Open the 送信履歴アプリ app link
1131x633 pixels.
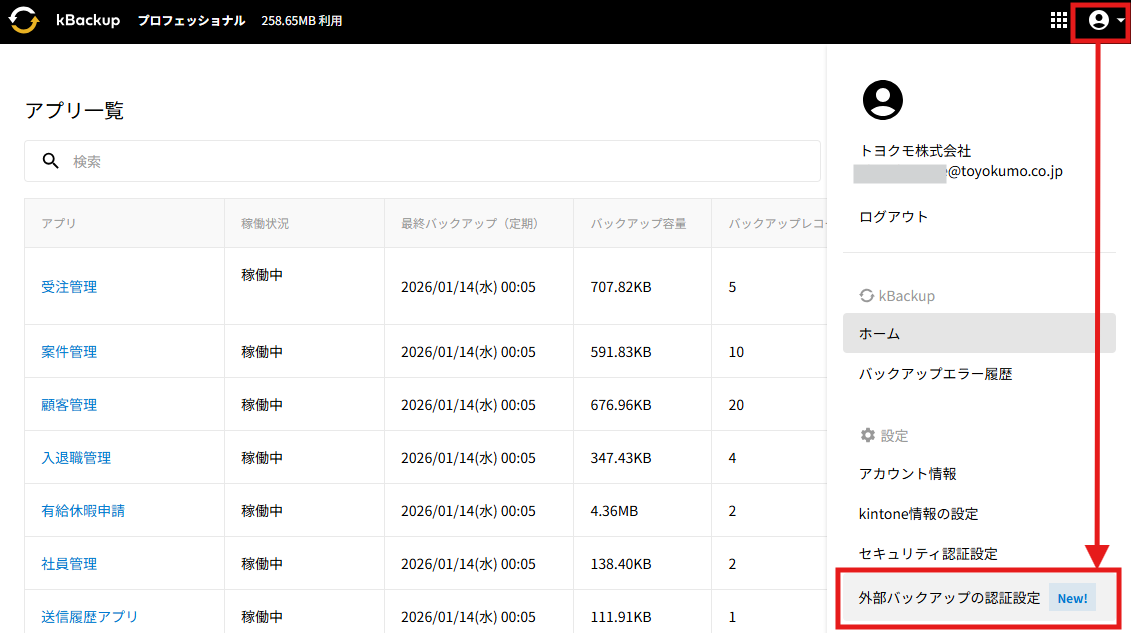coord(90,617)
